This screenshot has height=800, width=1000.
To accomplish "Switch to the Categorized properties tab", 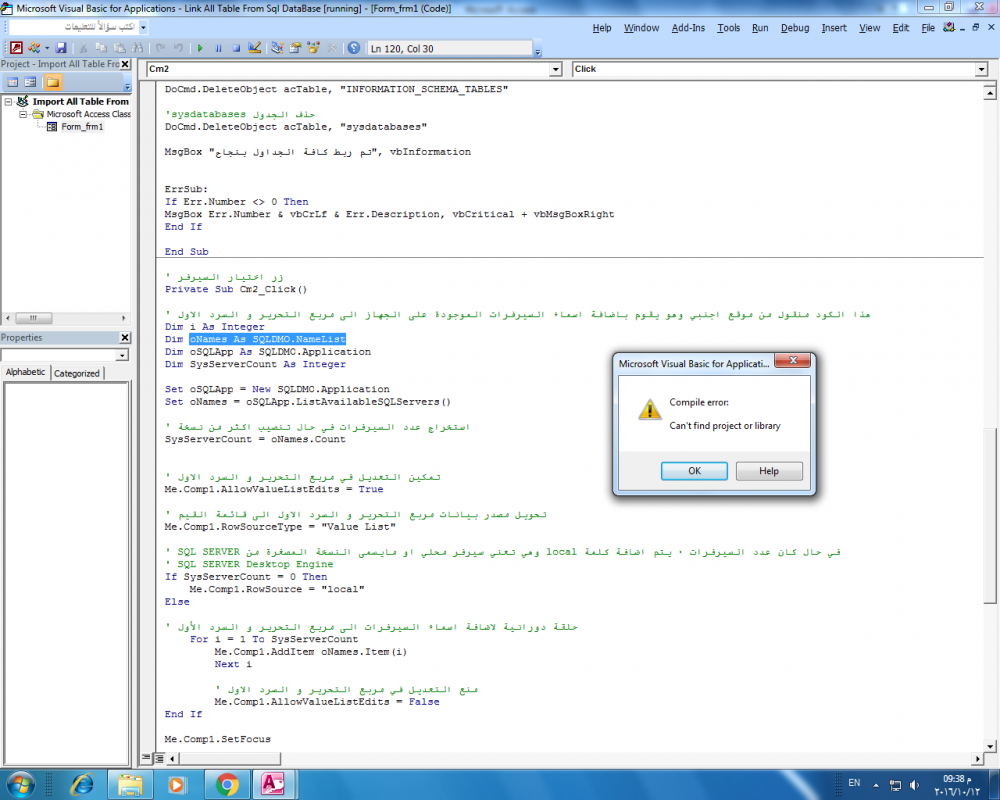I will 77,373.
